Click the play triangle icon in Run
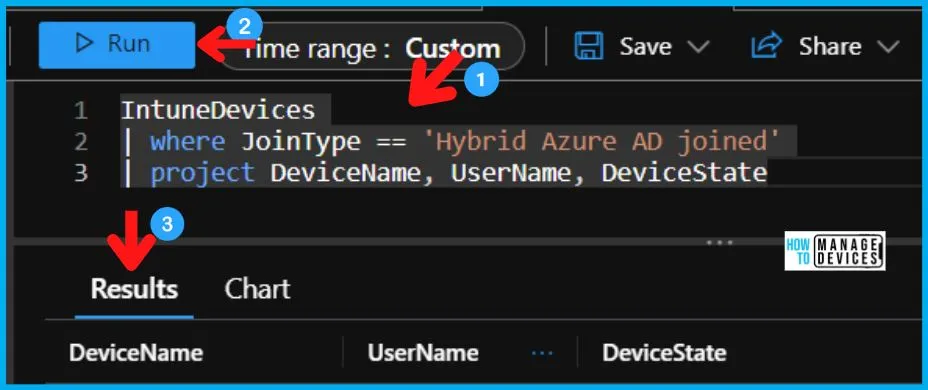This screenshot has height=390, width=928. pos(85,43)
